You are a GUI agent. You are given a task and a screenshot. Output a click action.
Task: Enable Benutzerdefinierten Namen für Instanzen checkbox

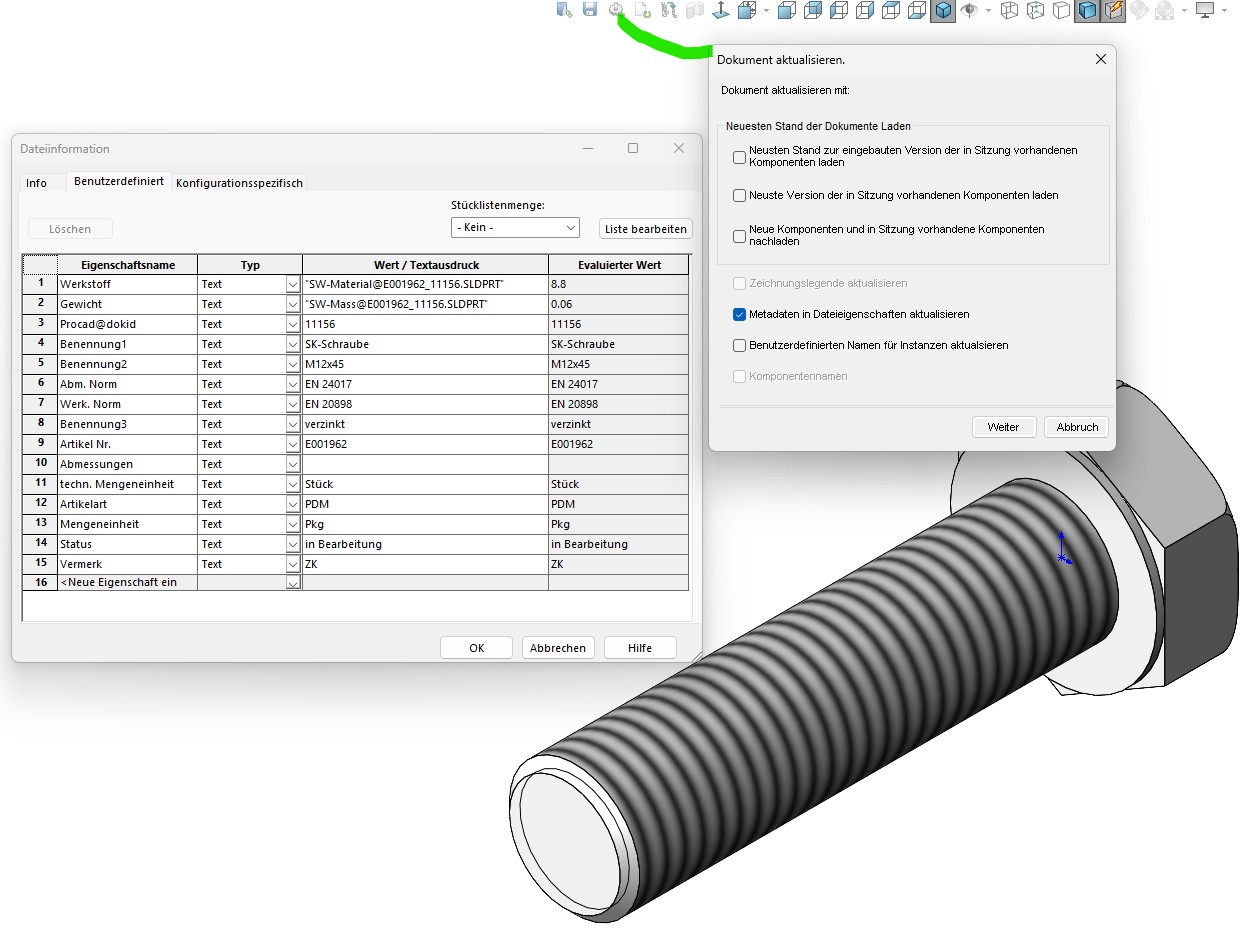[x=740, y=345]
